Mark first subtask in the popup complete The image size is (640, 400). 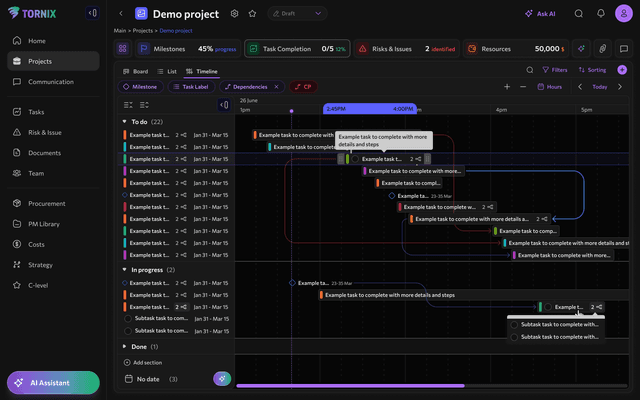tap(515, 324)
